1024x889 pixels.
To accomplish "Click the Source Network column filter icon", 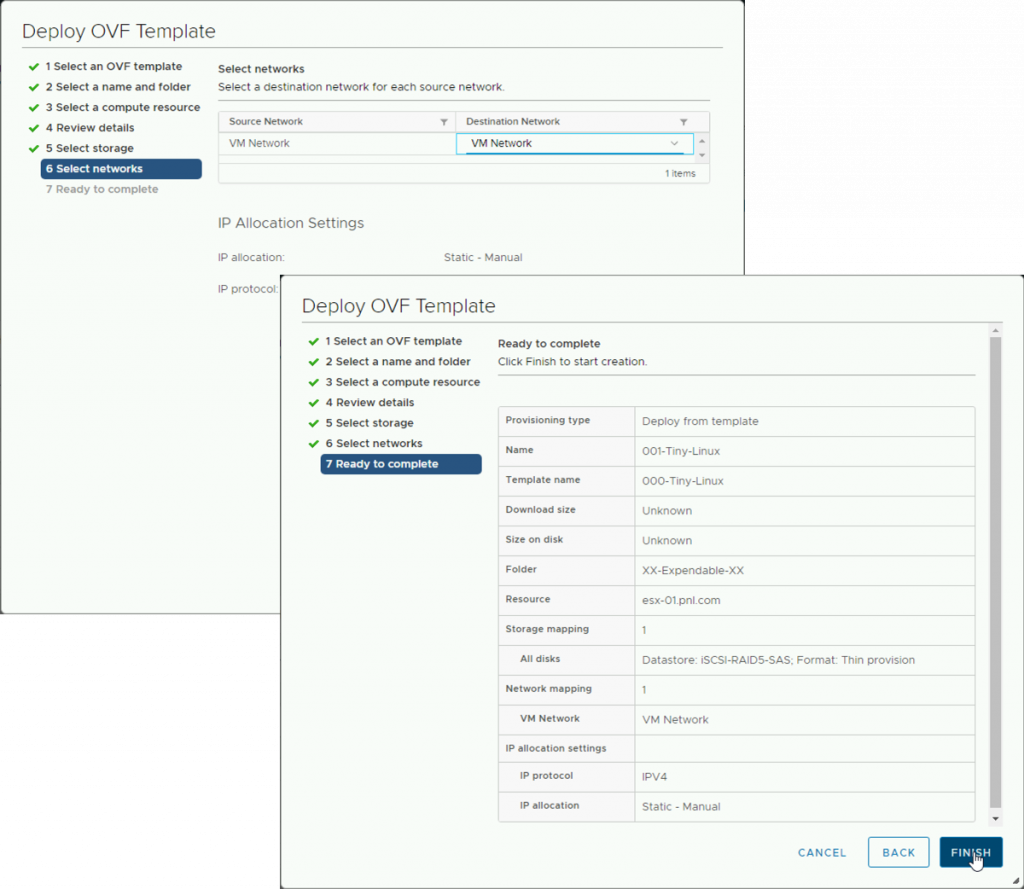I will click(x=444, y=122).
